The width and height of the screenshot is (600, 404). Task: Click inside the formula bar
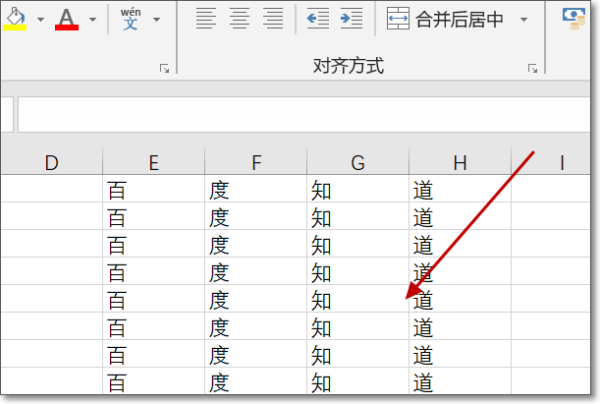(300, 114)
